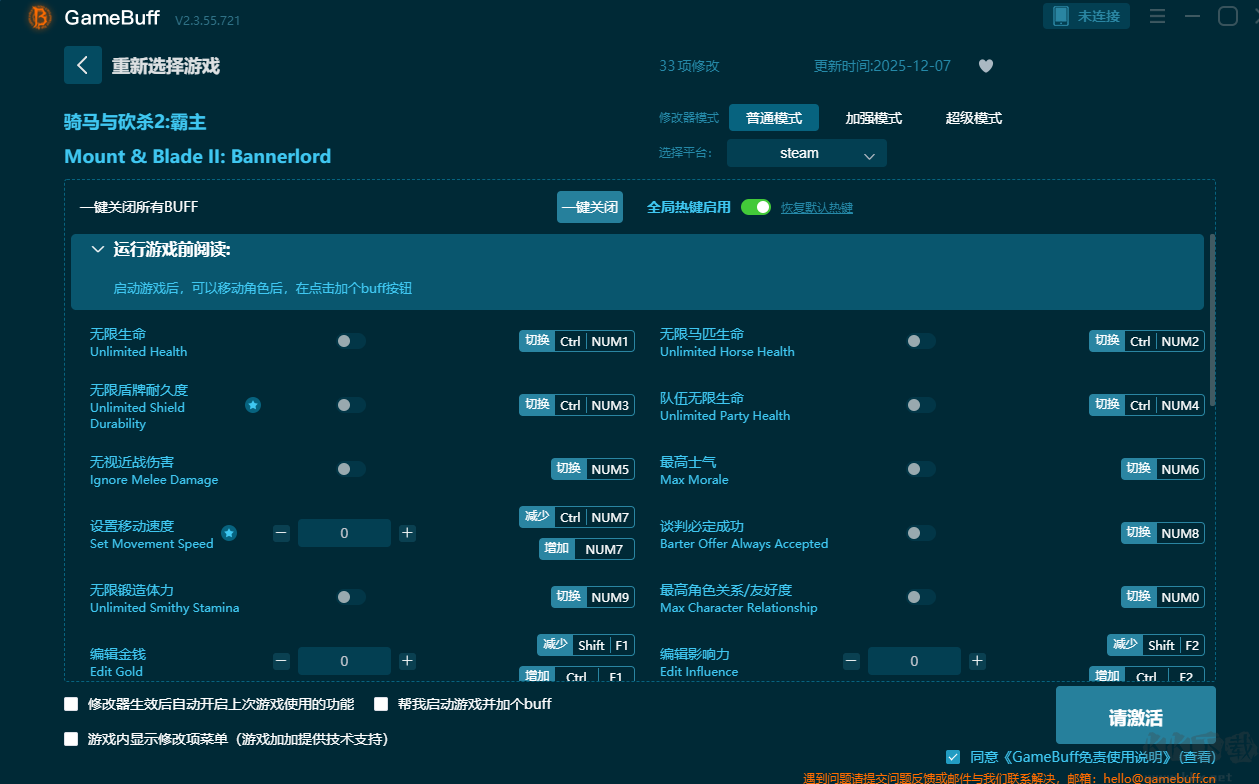
Task: Click the Edit Gold value field
Action: (x=344, y=661)
